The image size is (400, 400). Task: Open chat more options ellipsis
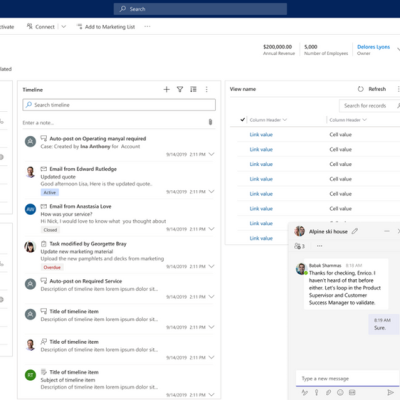tap(319, 246)
